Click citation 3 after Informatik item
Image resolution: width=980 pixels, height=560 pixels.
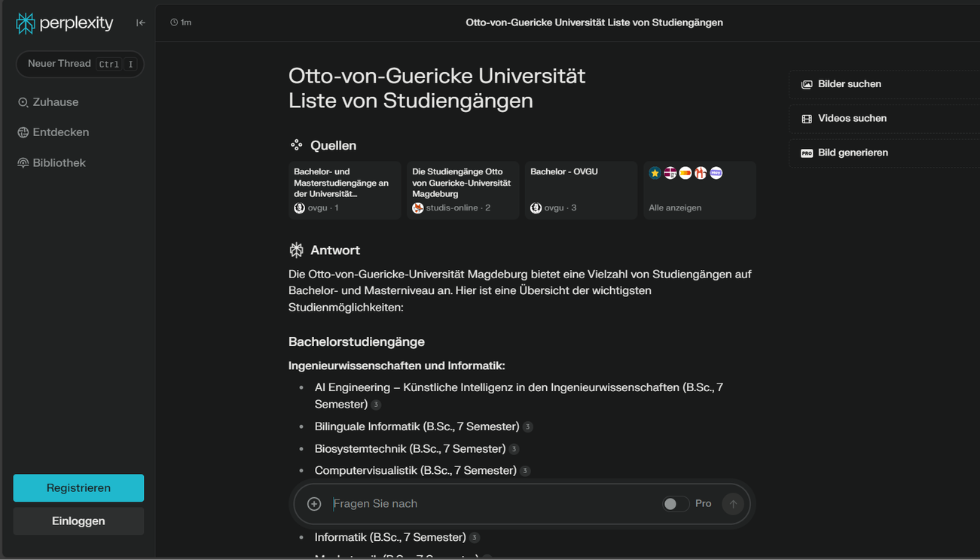point(474,538)
